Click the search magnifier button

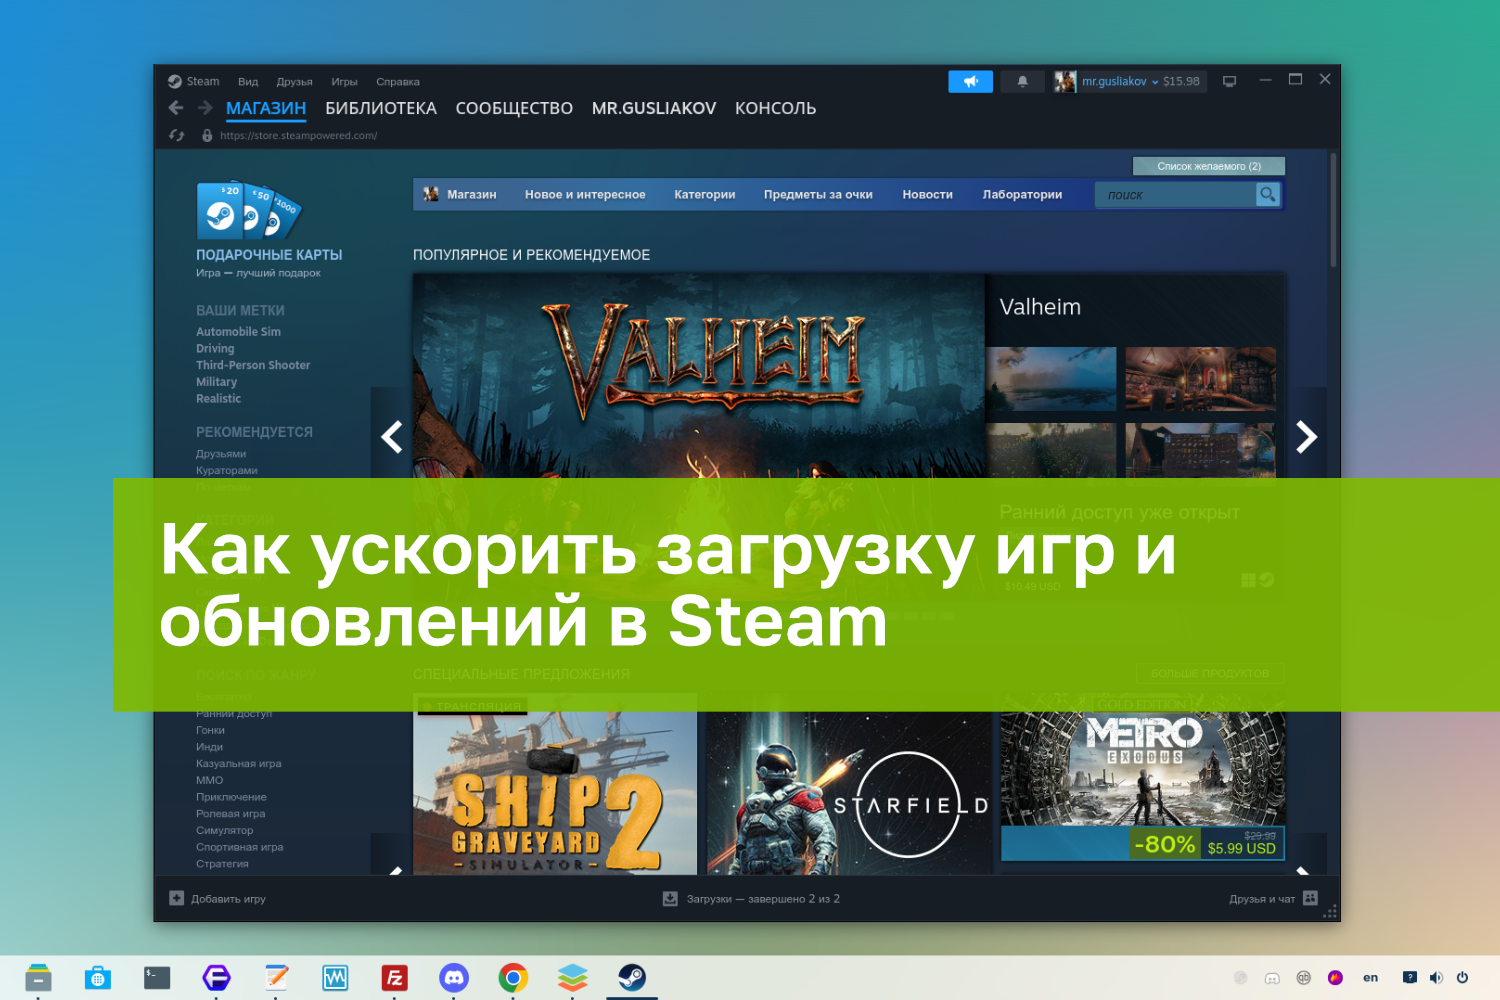(x=1268, y=194)
